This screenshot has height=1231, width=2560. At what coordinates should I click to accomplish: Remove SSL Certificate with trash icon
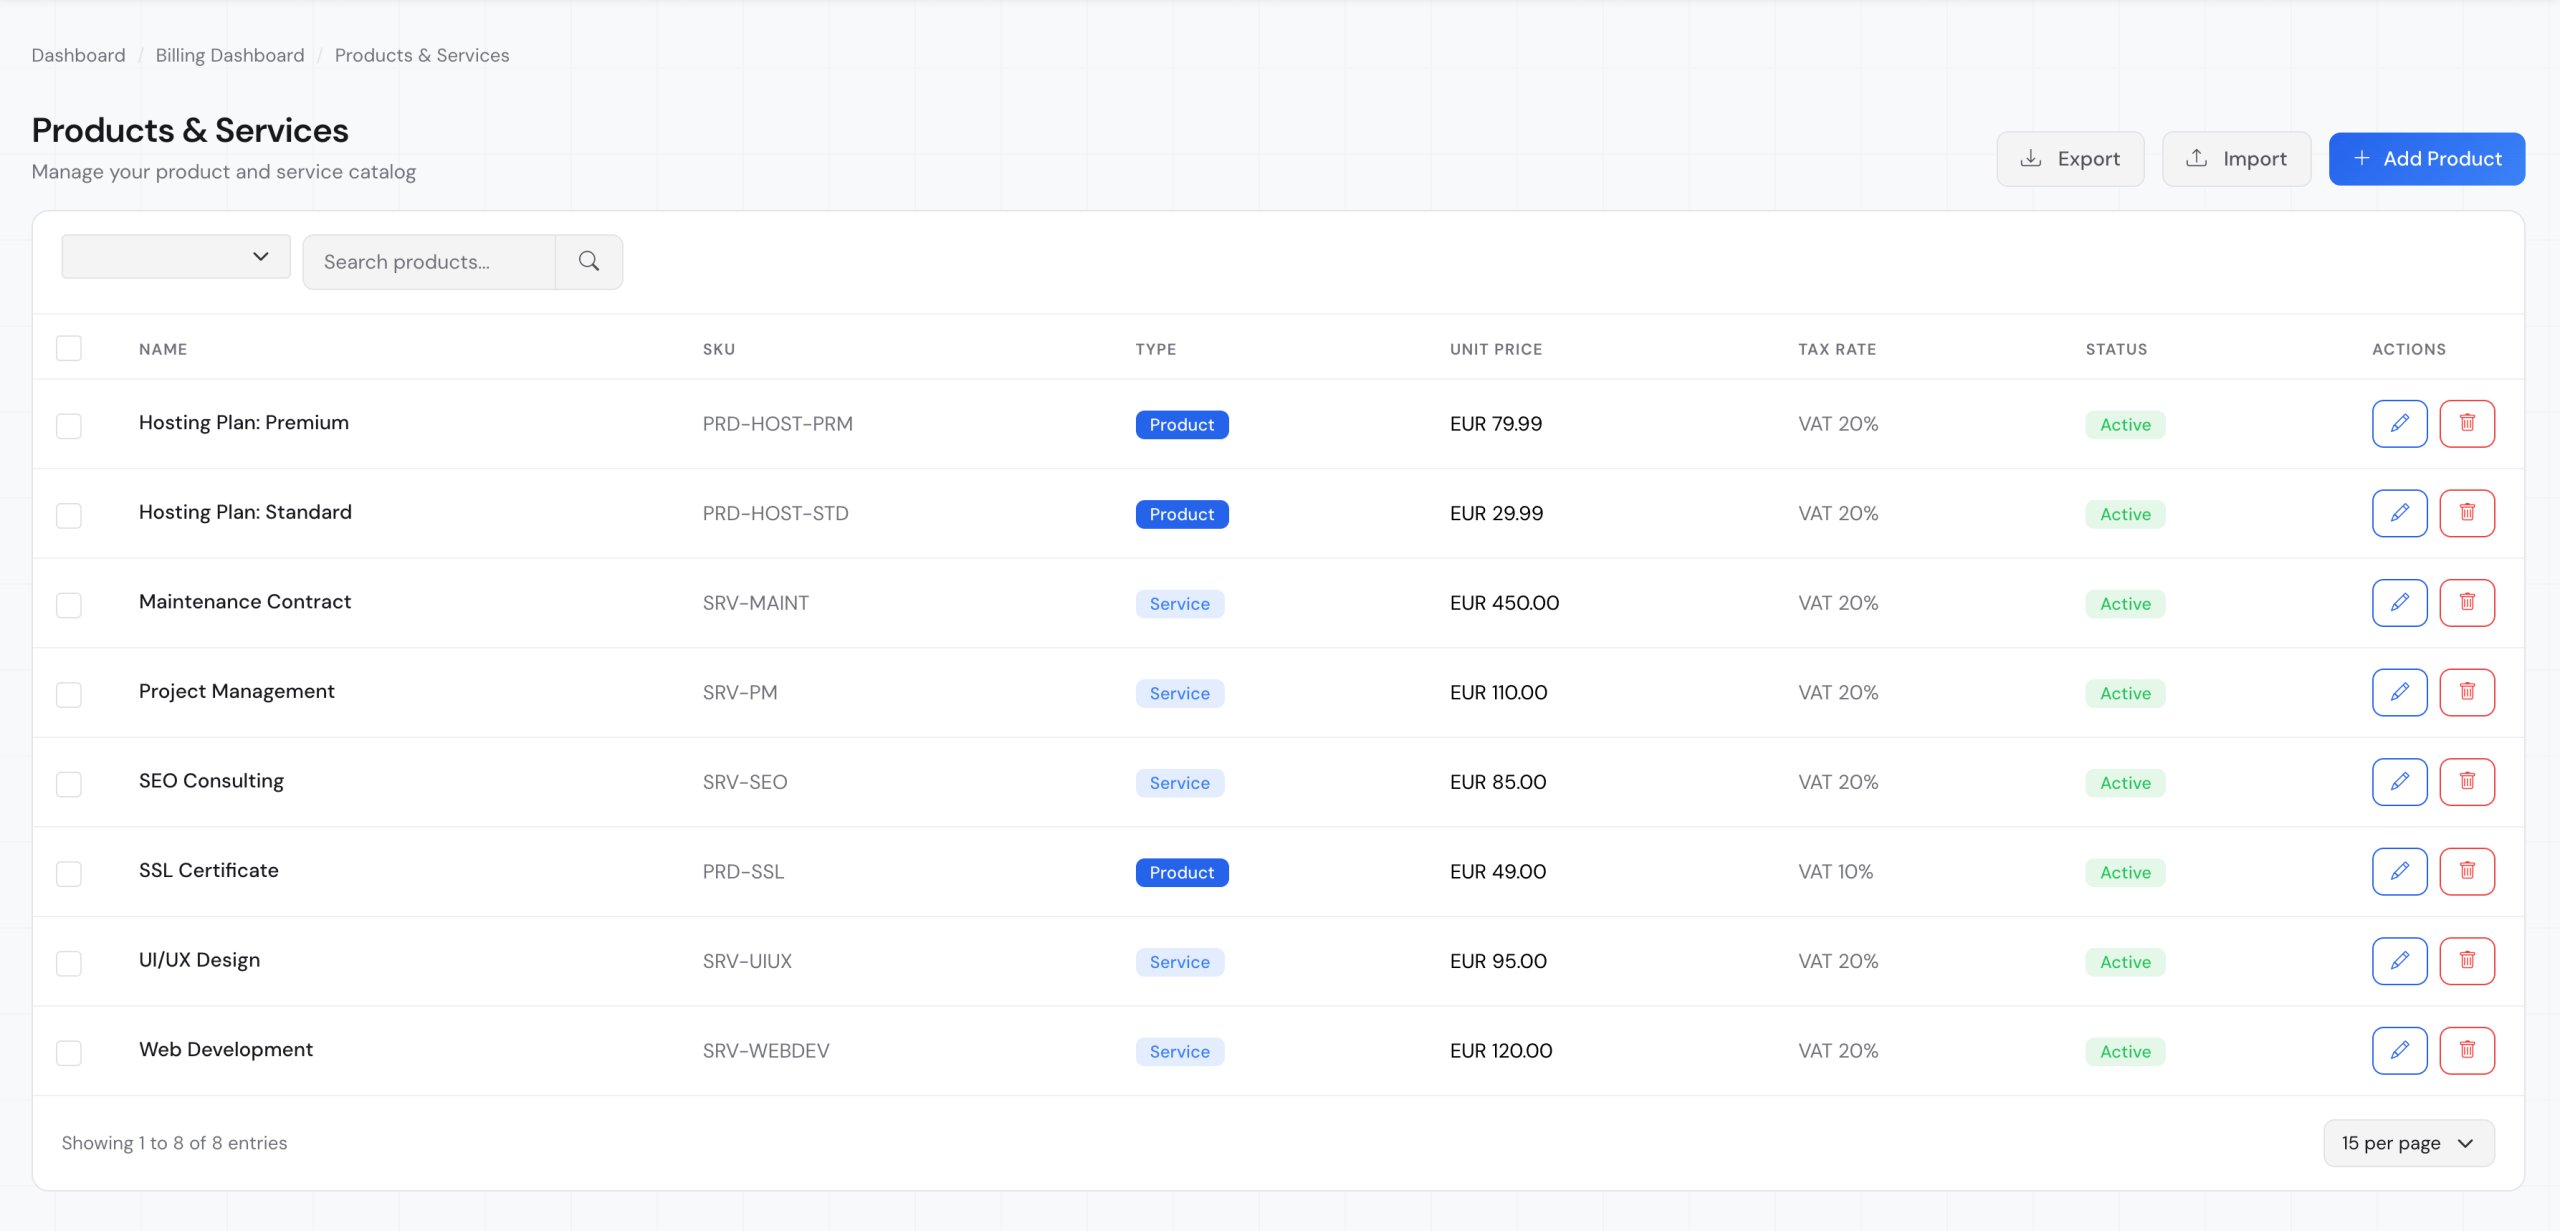pyautogui.click(x=2466, y=871)
